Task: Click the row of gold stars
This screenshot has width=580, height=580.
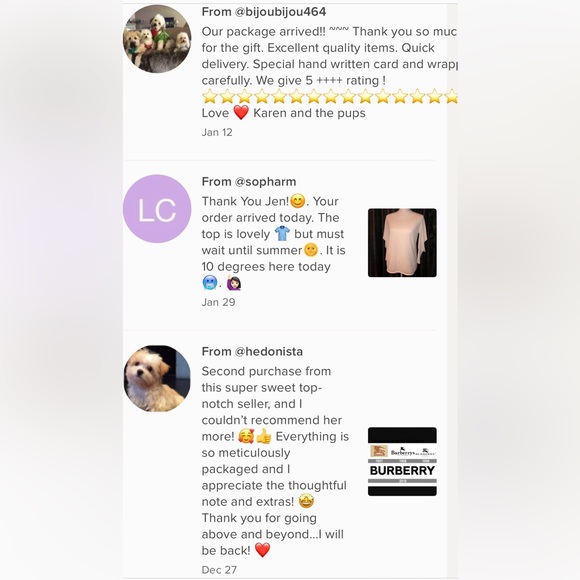Action: pyautogui.click(x=330, y=96)
